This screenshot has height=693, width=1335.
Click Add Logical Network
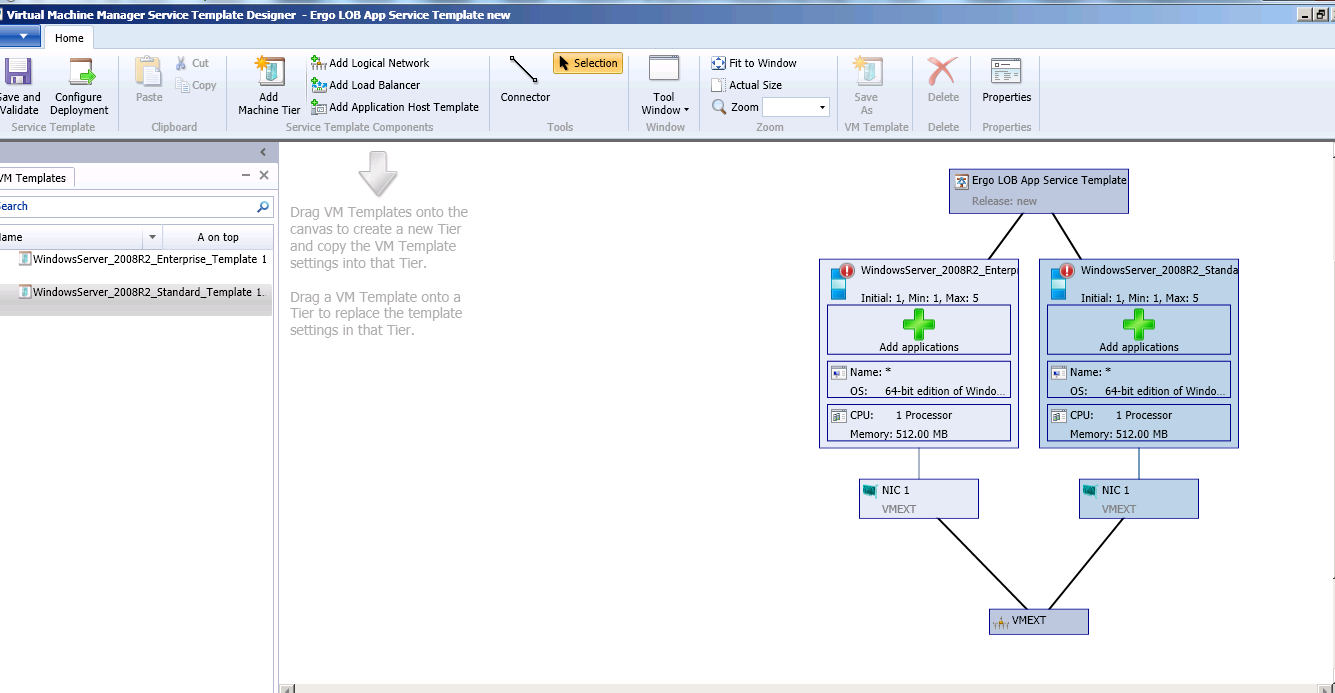click(x=374, y=62)
